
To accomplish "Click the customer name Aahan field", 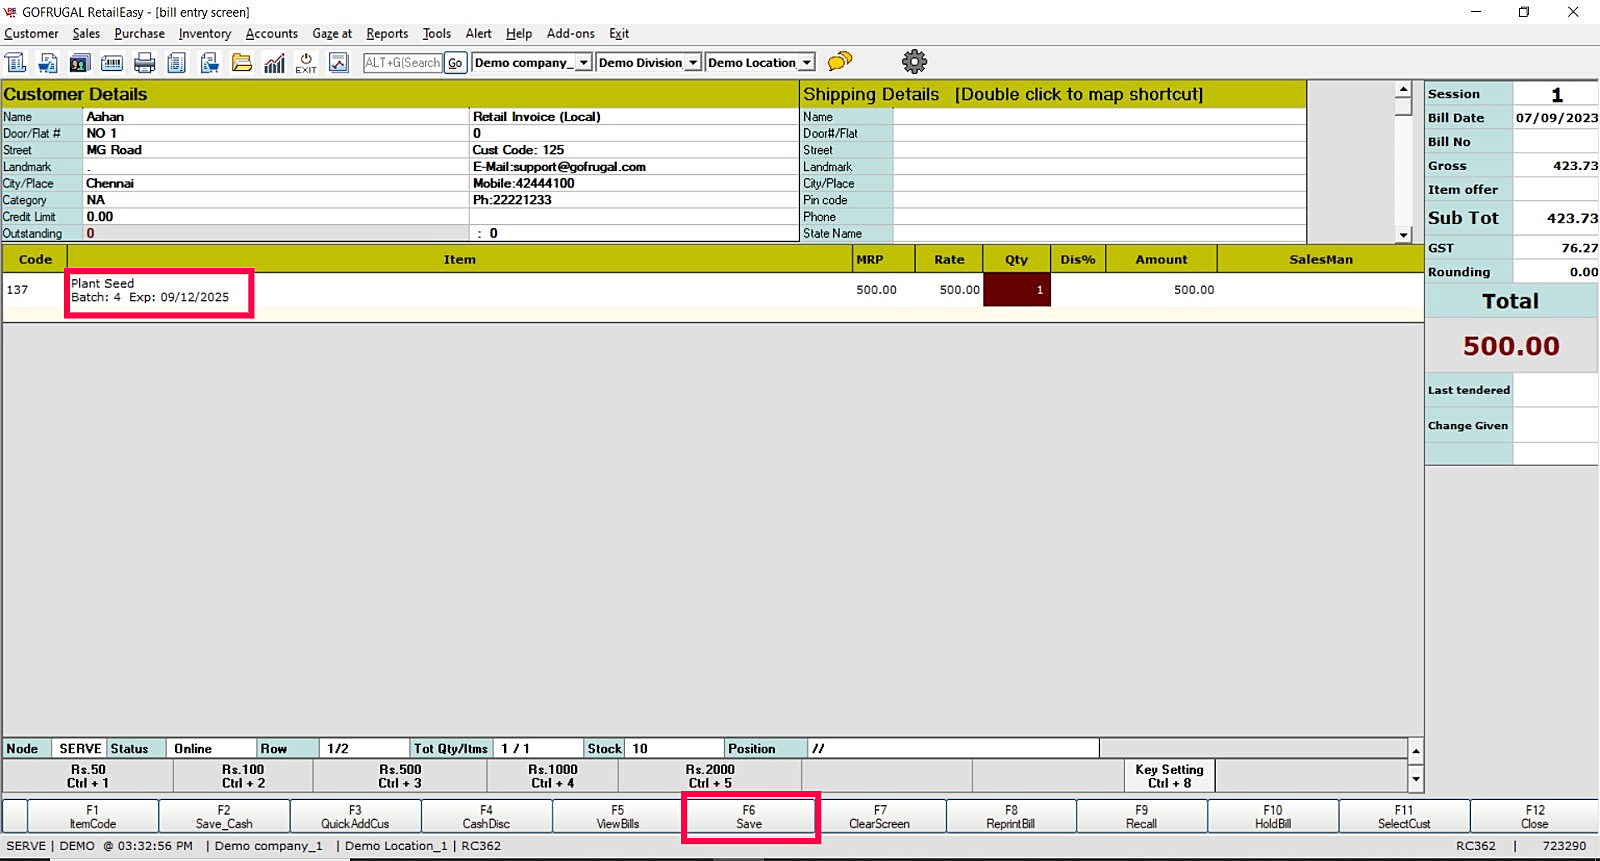I will point(276,117).
